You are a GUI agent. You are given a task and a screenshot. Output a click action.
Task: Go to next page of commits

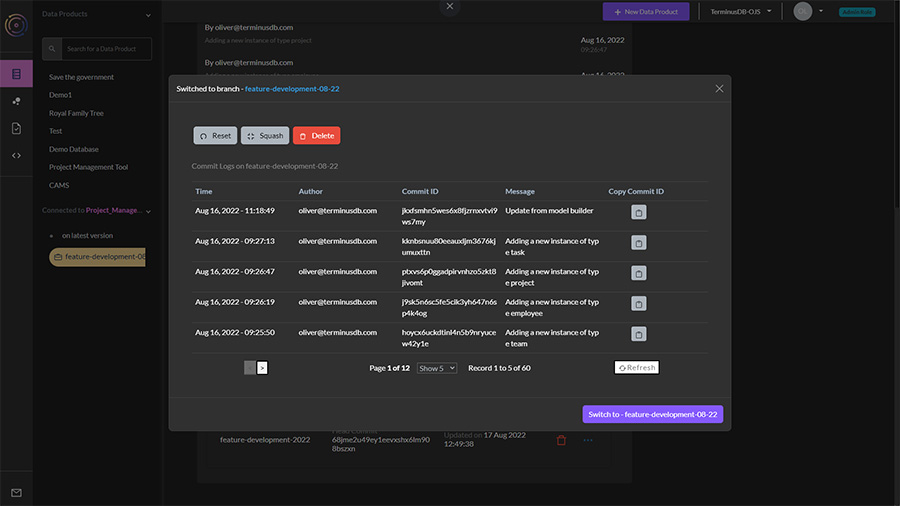point(262,368)
